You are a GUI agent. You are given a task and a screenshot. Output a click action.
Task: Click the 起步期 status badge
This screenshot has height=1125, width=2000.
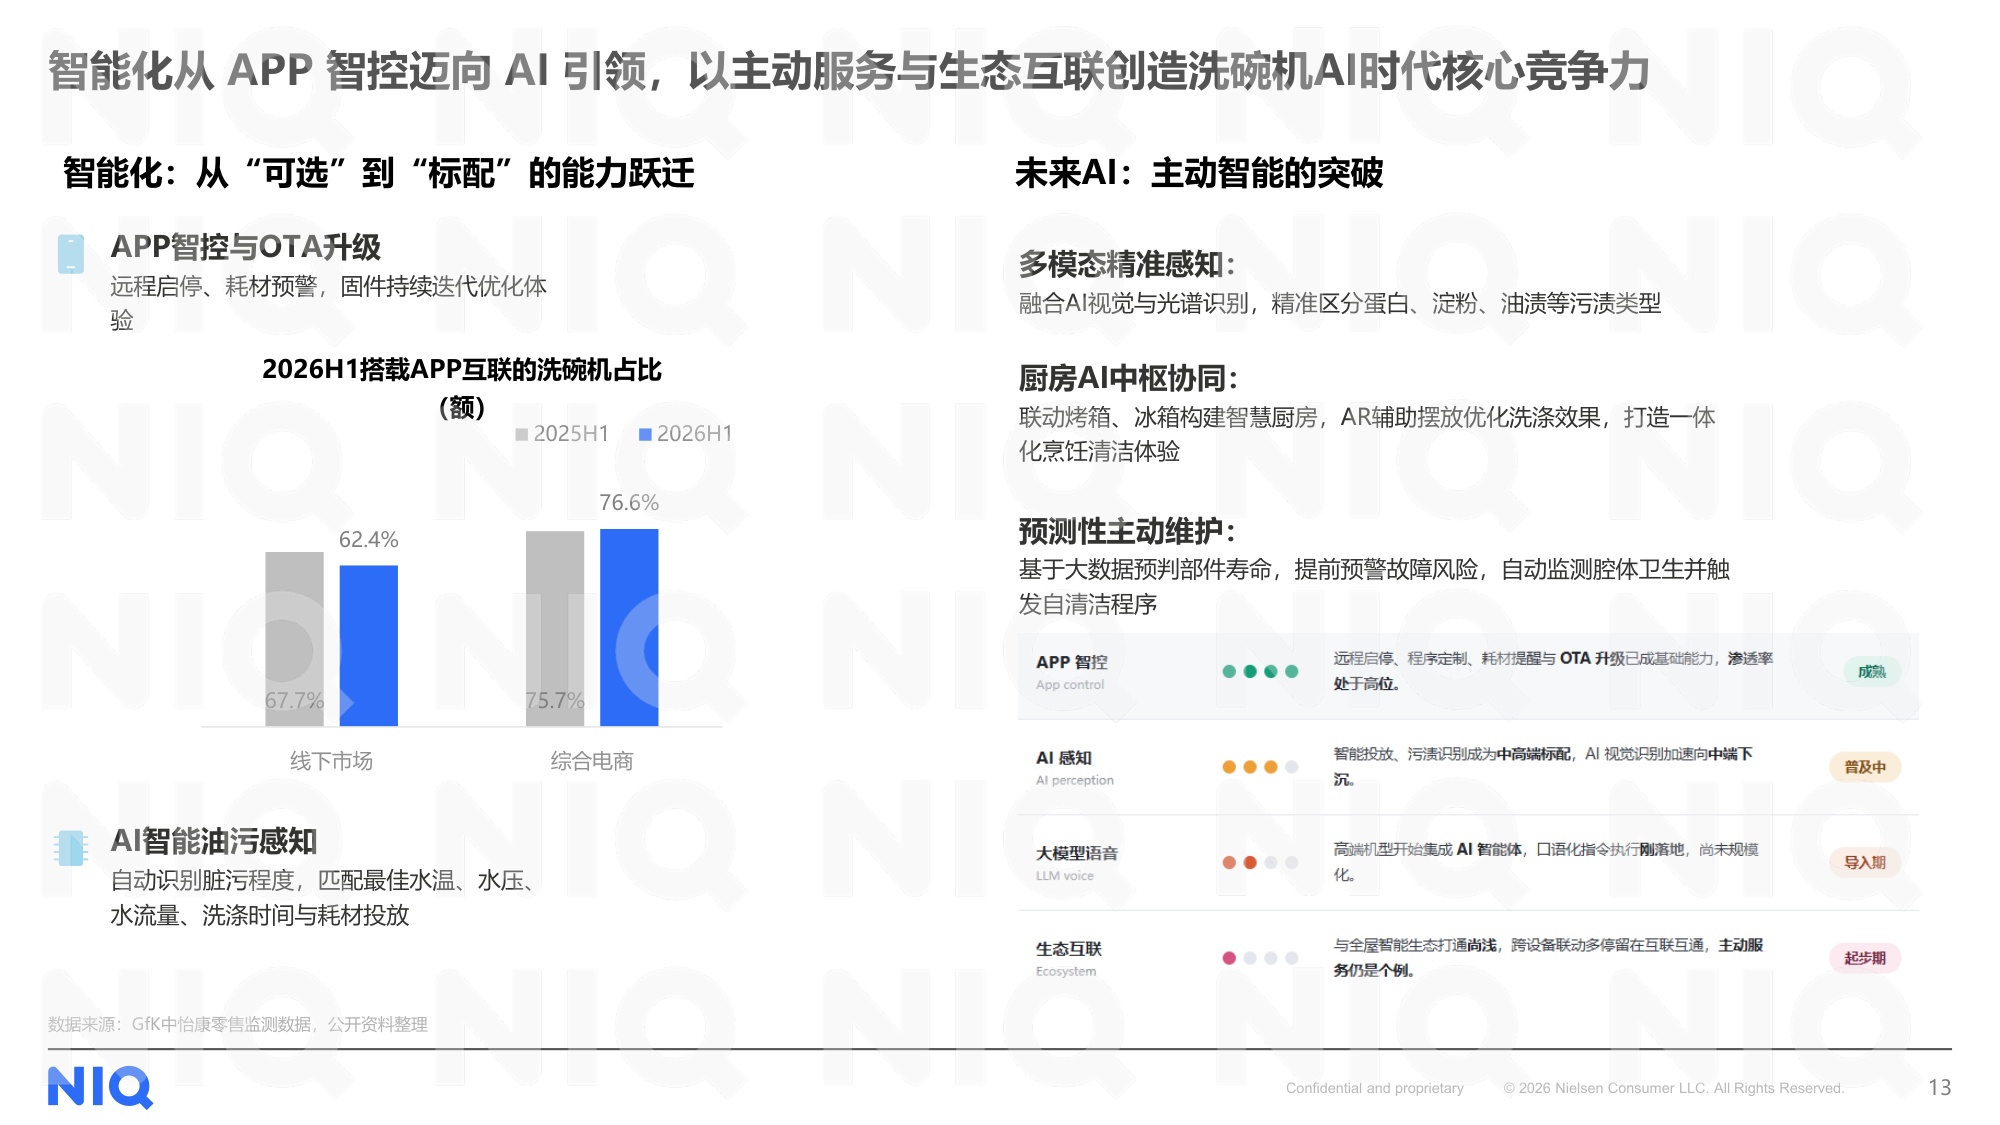[1865, 958]
